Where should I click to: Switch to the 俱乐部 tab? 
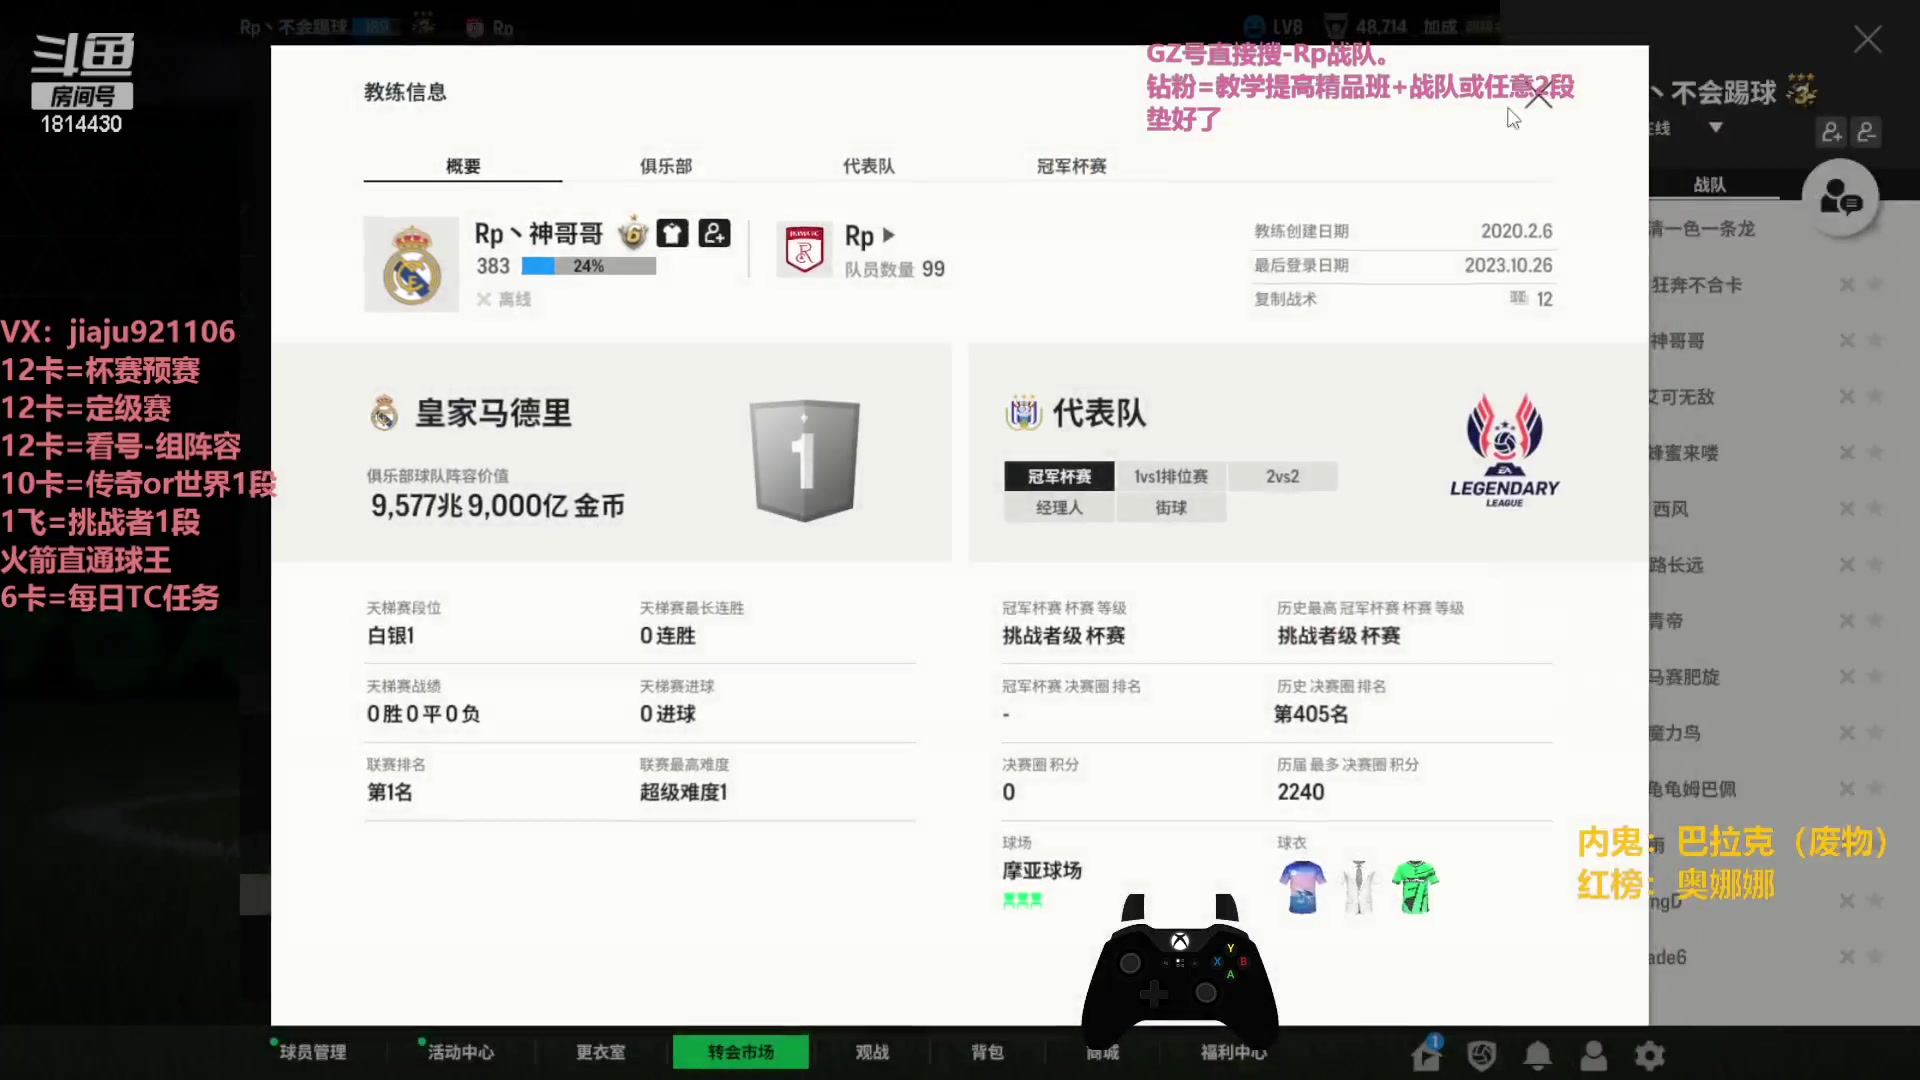click(x=665, y=166)
